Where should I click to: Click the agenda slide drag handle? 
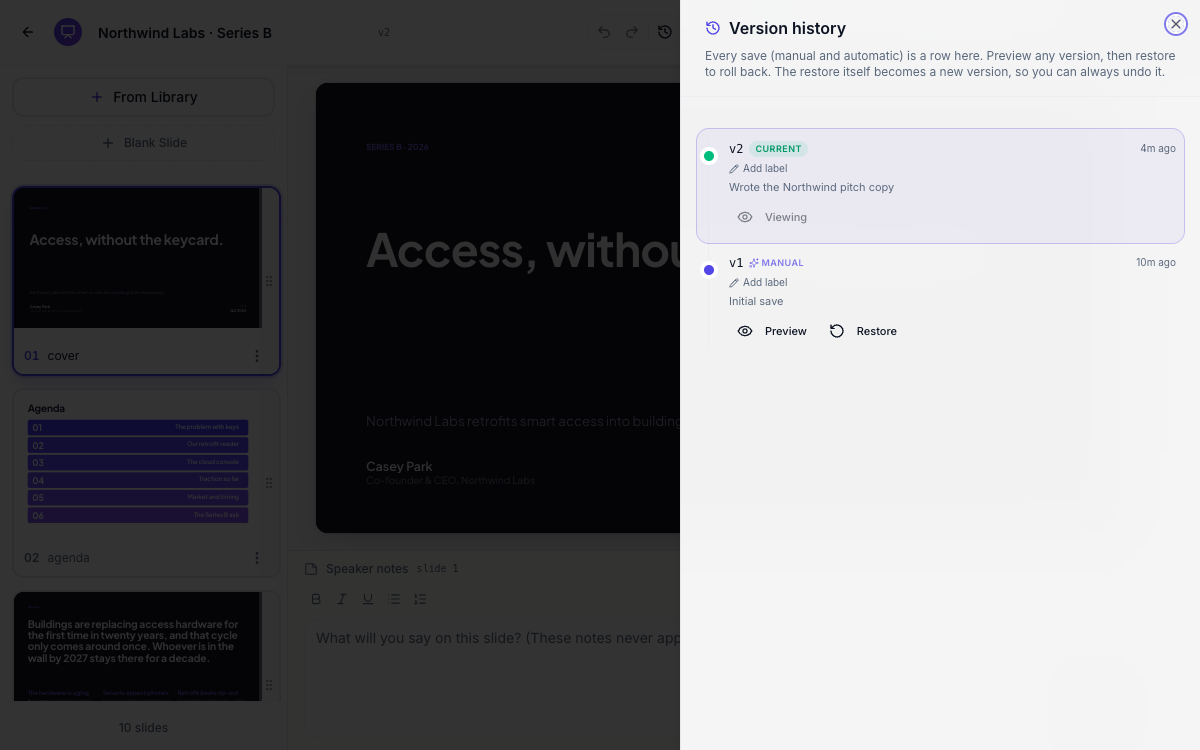click(x=268, y=483)
